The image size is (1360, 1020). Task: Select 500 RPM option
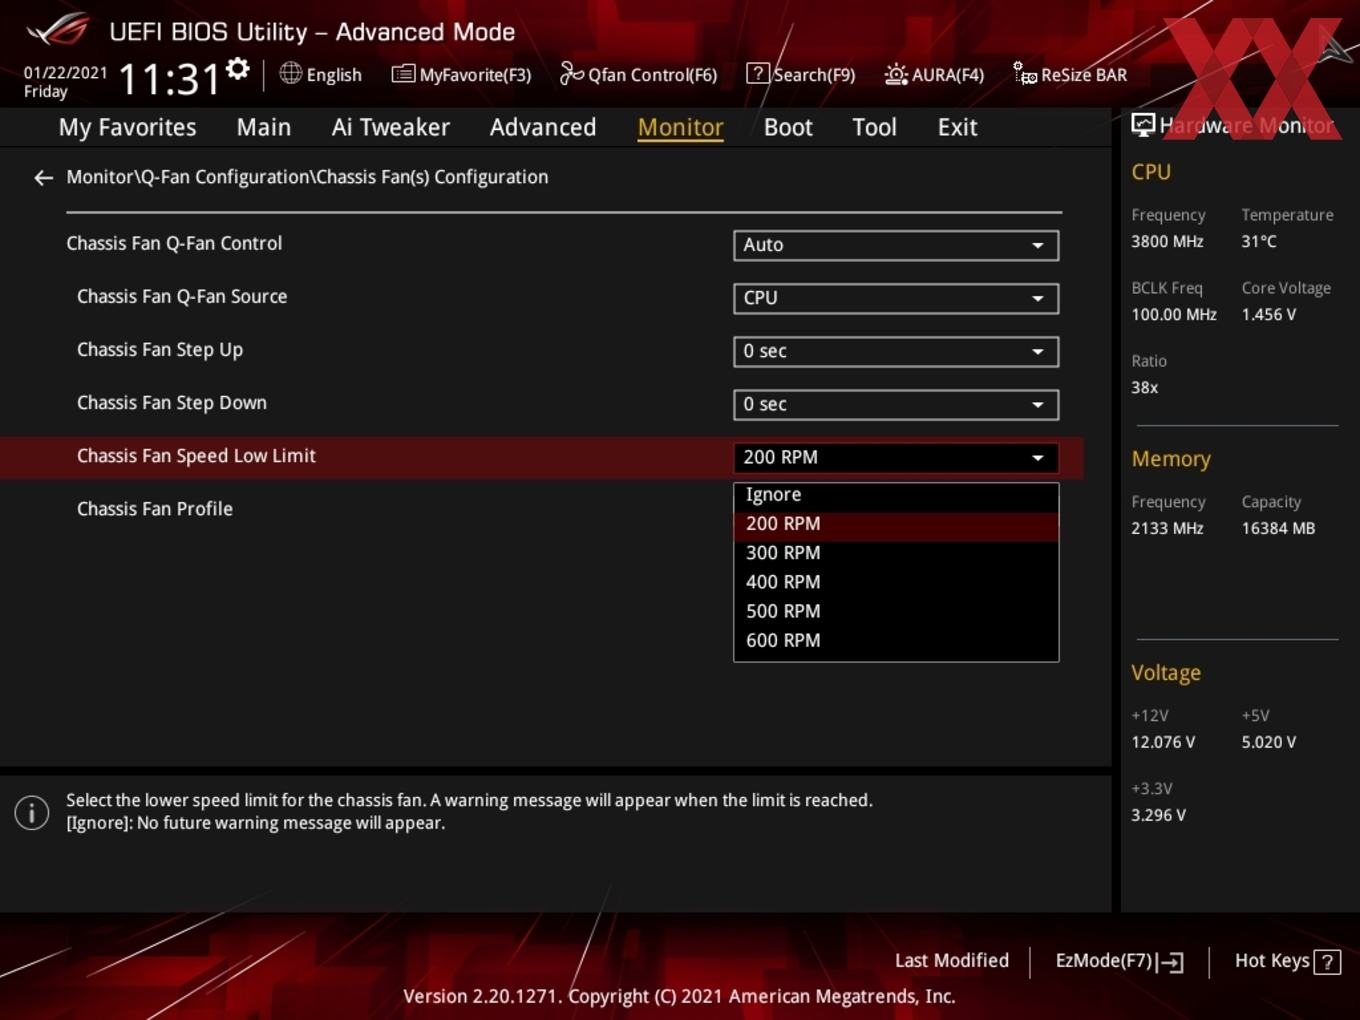point(896,611)
